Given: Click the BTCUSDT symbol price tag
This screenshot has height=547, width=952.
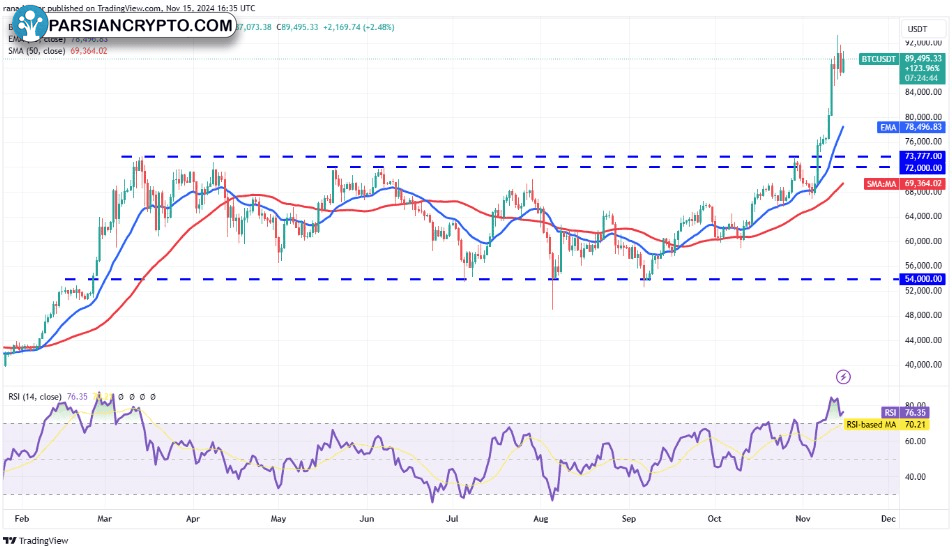Looking at the screenshot, I should (x=878, y=59).
